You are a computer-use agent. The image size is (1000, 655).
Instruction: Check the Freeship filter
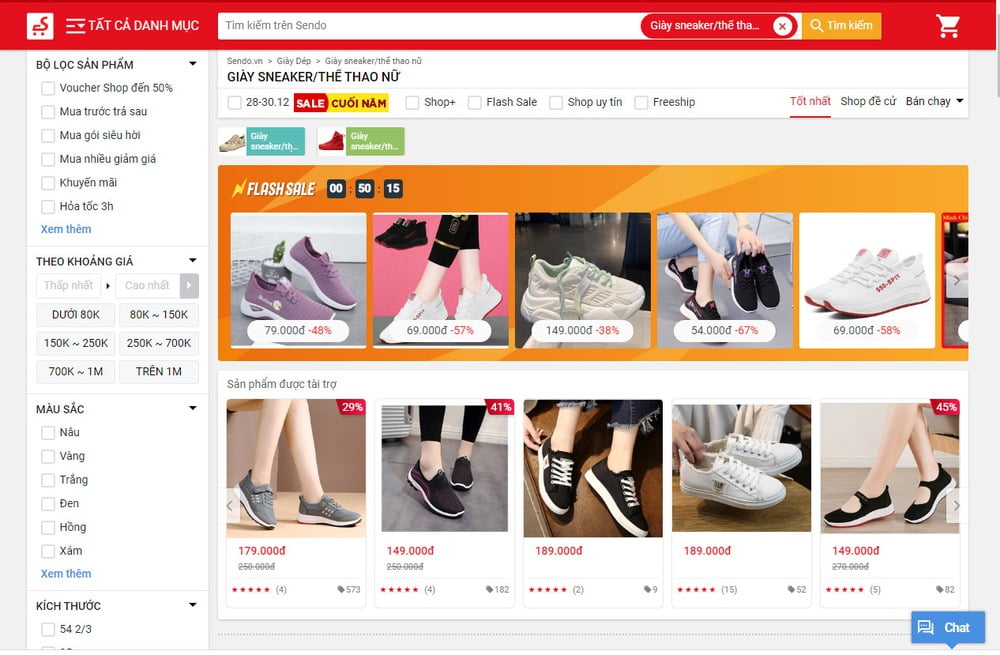(640, 102)
